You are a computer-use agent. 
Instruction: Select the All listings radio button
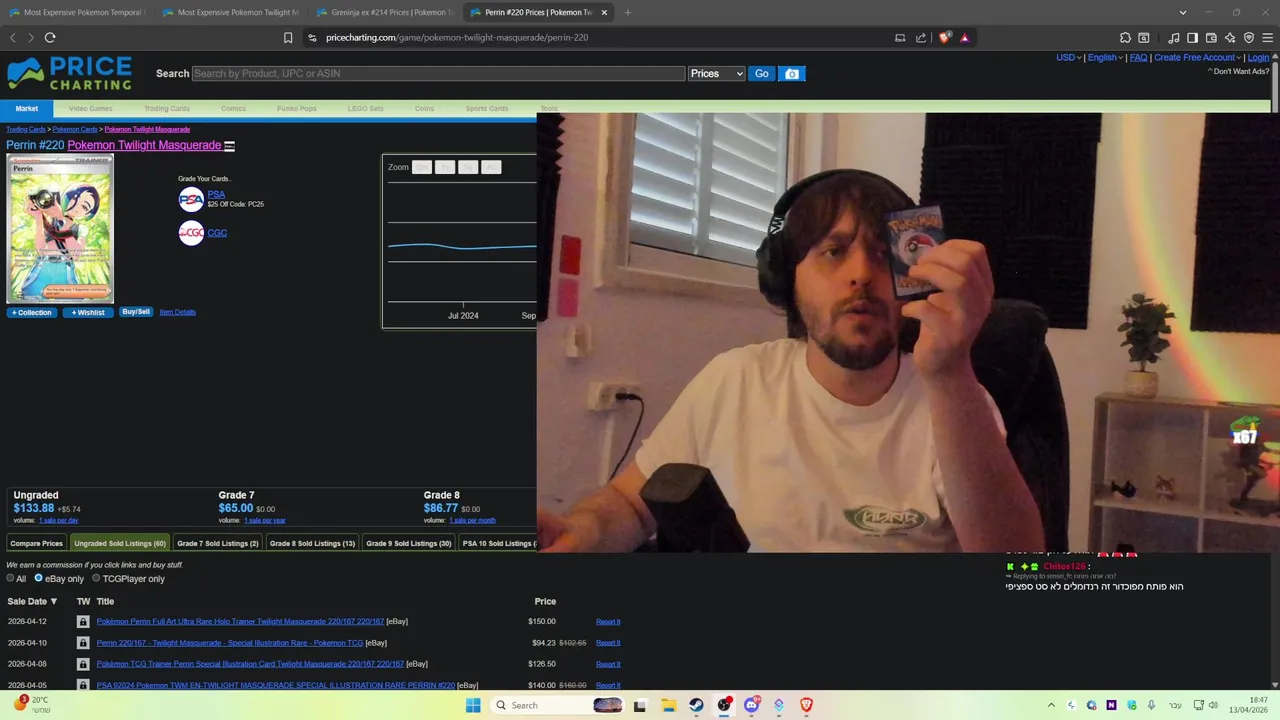10,579
